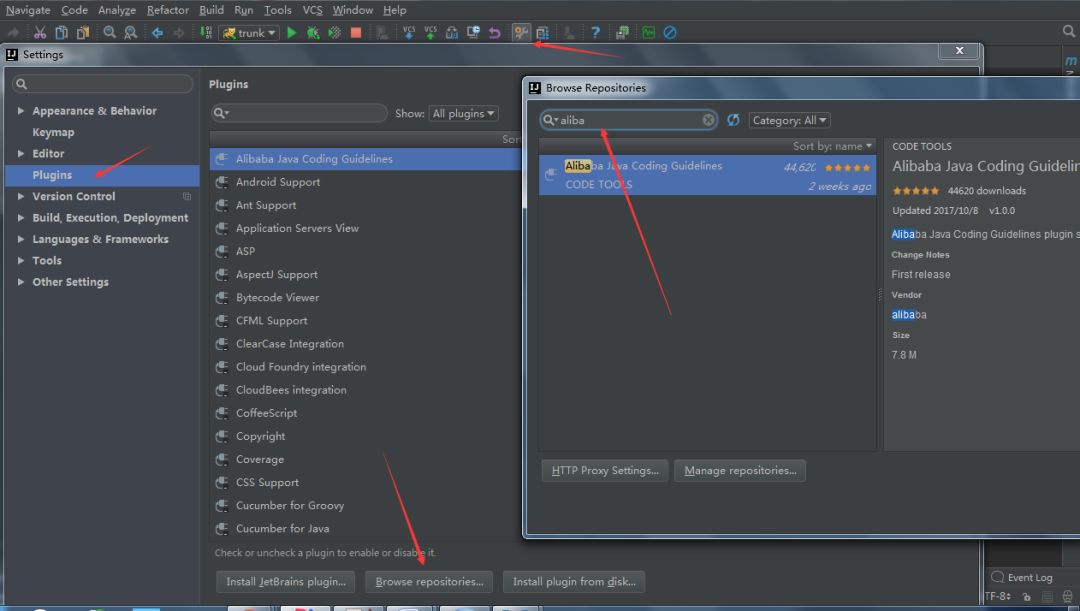The height and width of the screenshot is (611, 1080).
Task: Click the HTTP Proxy Settings button
Action: click(604, 470)
